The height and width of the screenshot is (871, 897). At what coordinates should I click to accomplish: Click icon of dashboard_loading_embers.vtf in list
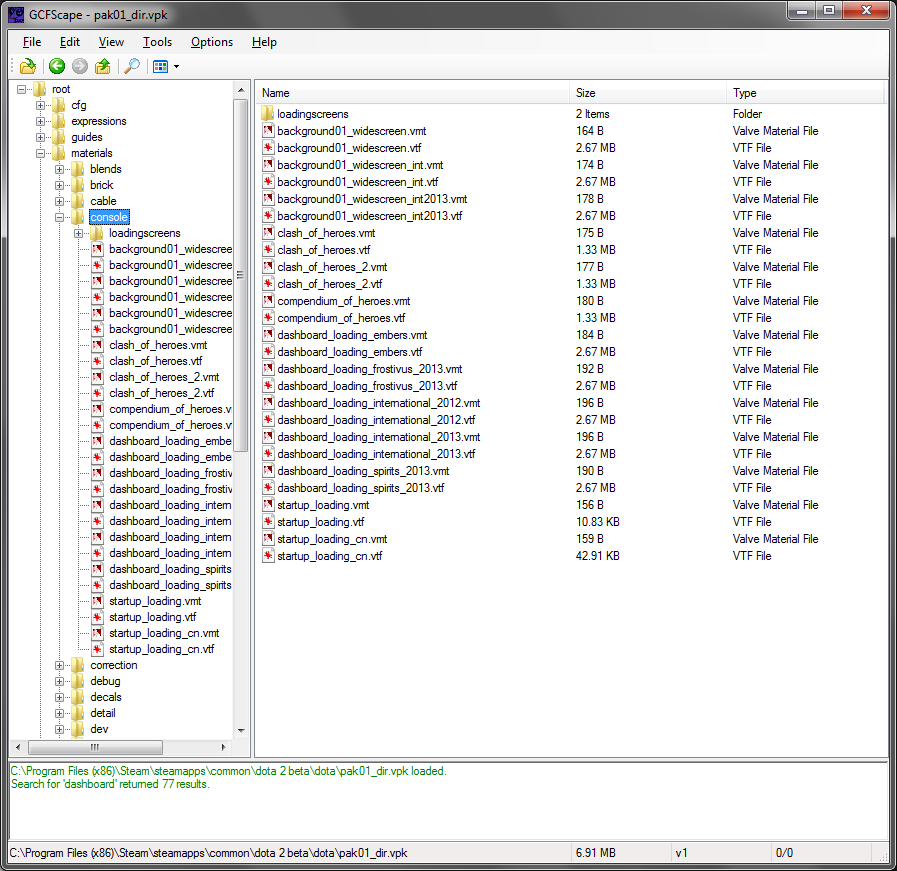(268, 352)
